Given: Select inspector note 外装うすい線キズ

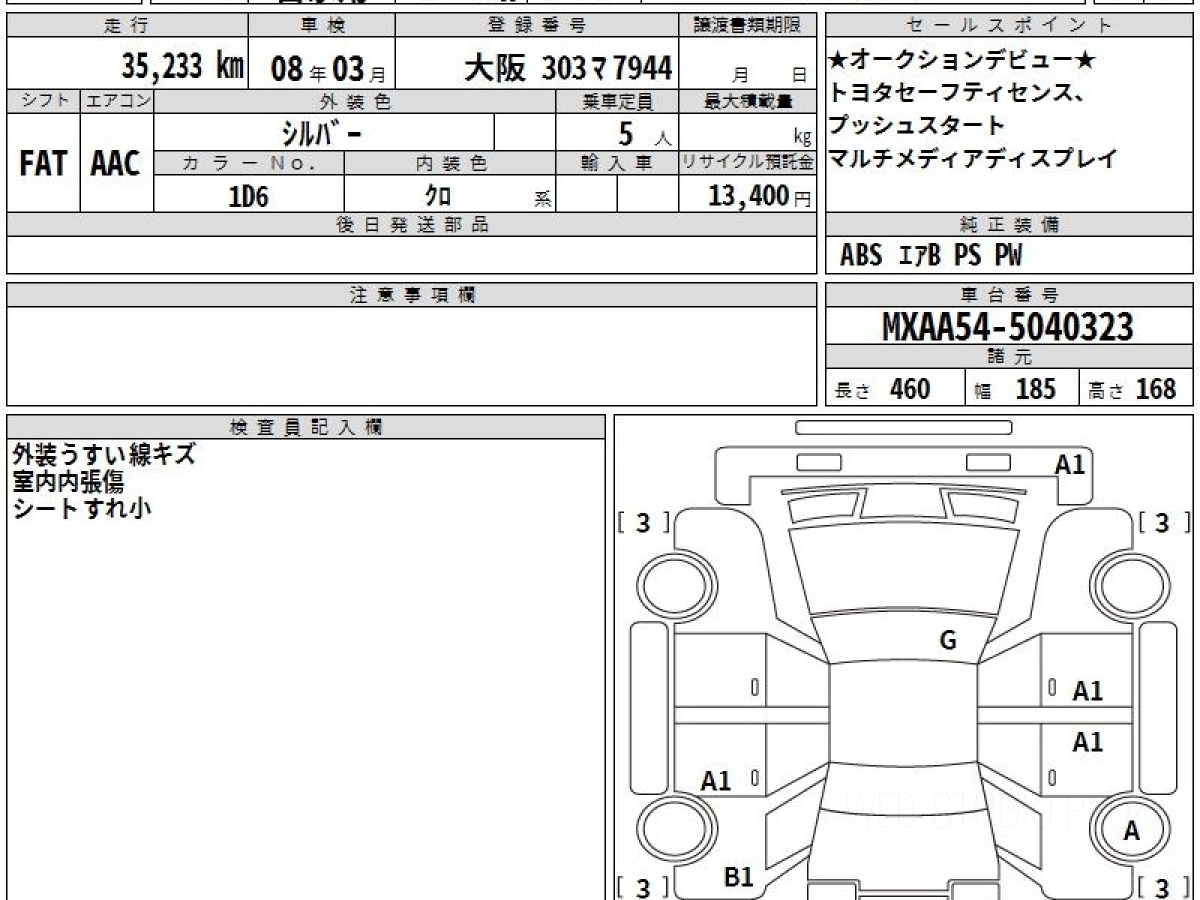Looking at the screenshot, I should 104,455.
